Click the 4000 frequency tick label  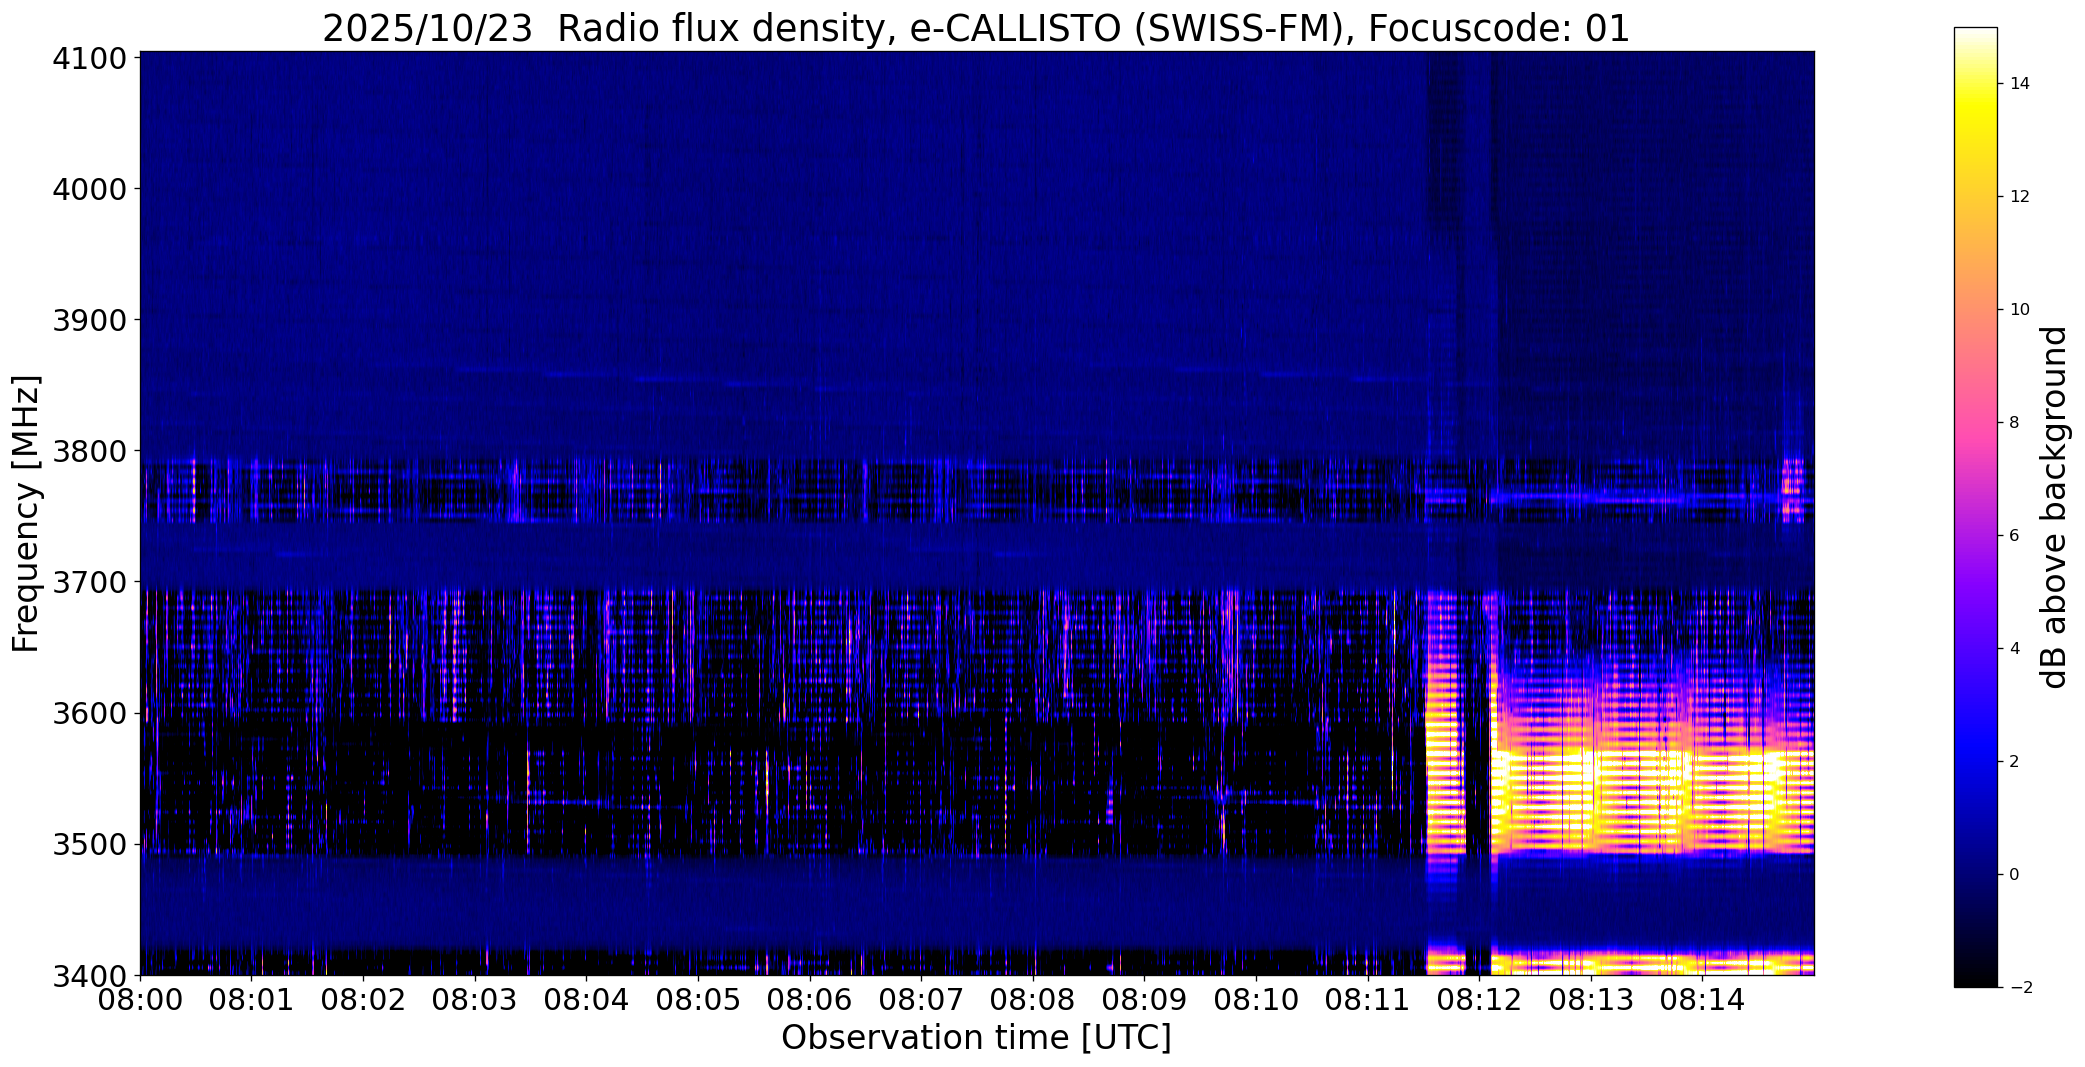[89, 189]
